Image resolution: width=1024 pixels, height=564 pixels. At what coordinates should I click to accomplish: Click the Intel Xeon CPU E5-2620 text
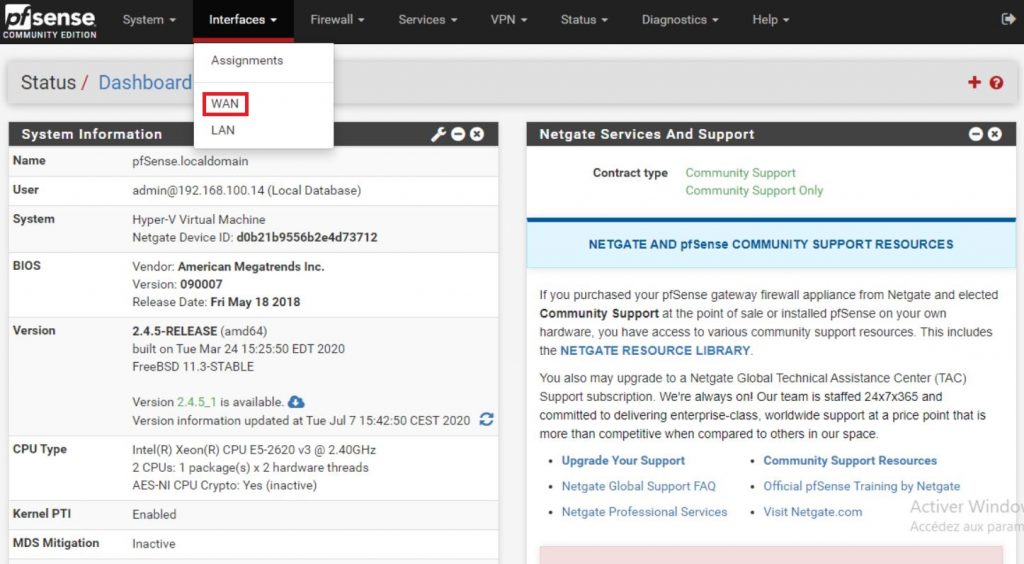(254, 450)
